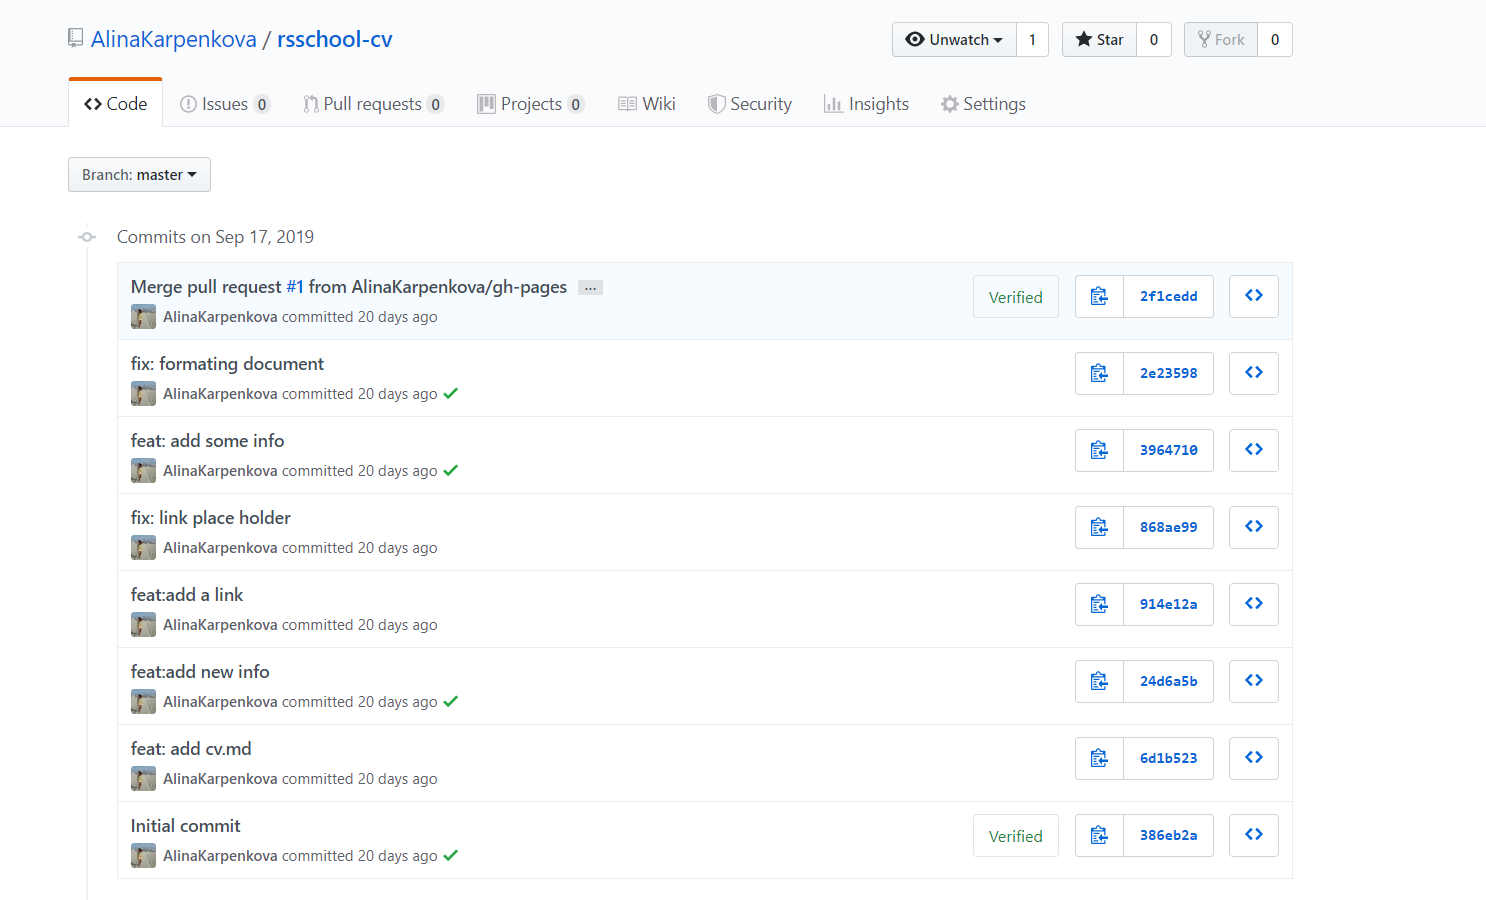The image size is (1486, 900).
Task: Browse code at commit 914e12a
Action: click(1253, 603)
